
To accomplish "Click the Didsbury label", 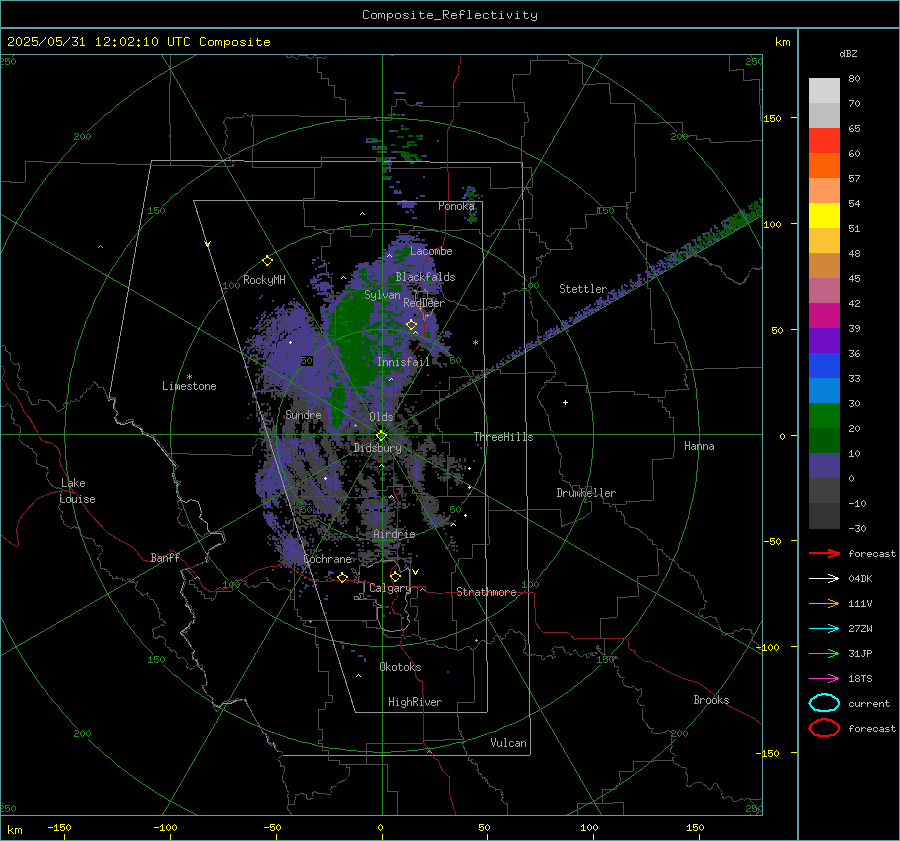I will coord(377,448).
